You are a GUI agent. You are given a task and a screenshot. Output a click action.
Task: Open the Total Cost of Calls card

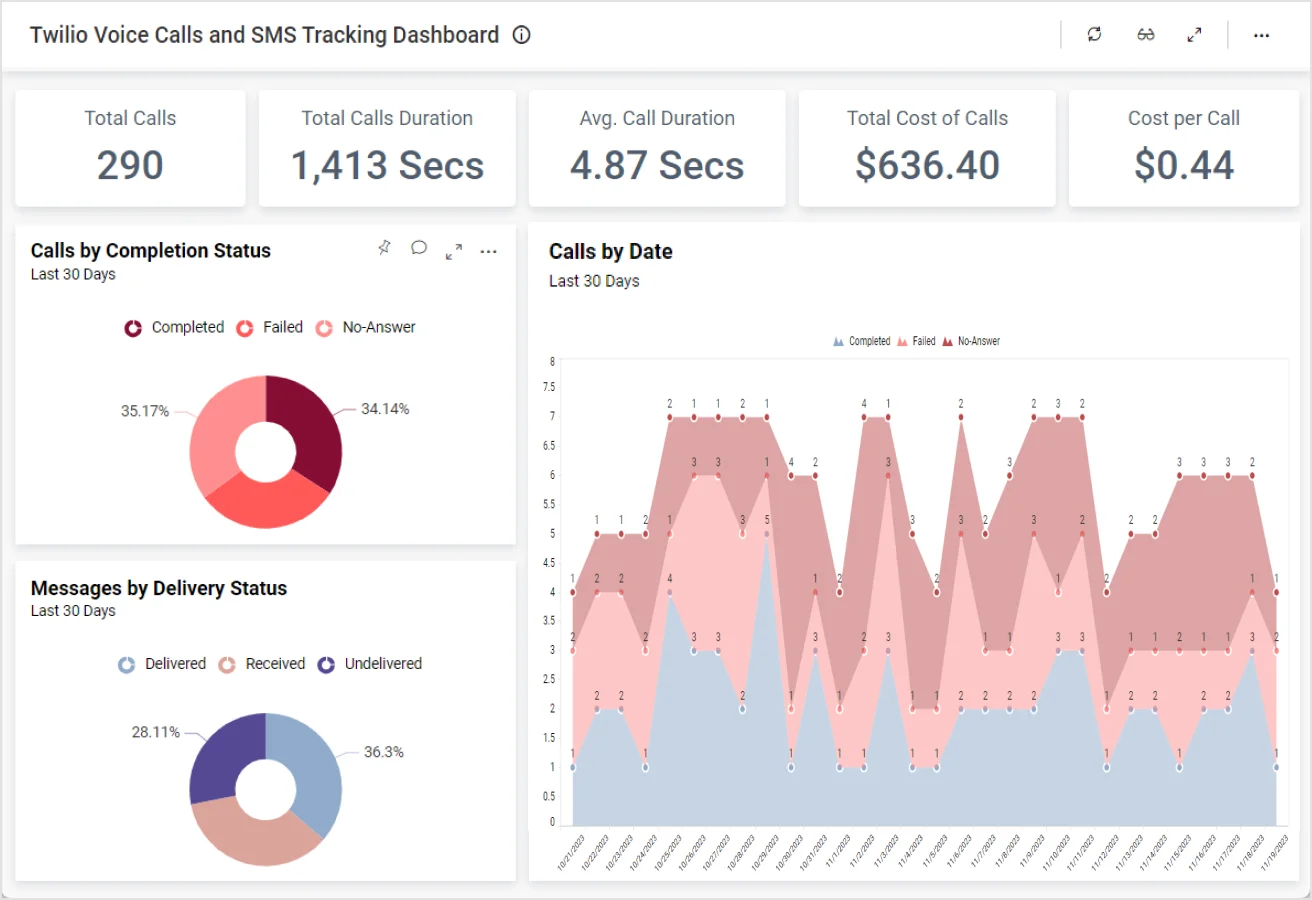(927, 148)
